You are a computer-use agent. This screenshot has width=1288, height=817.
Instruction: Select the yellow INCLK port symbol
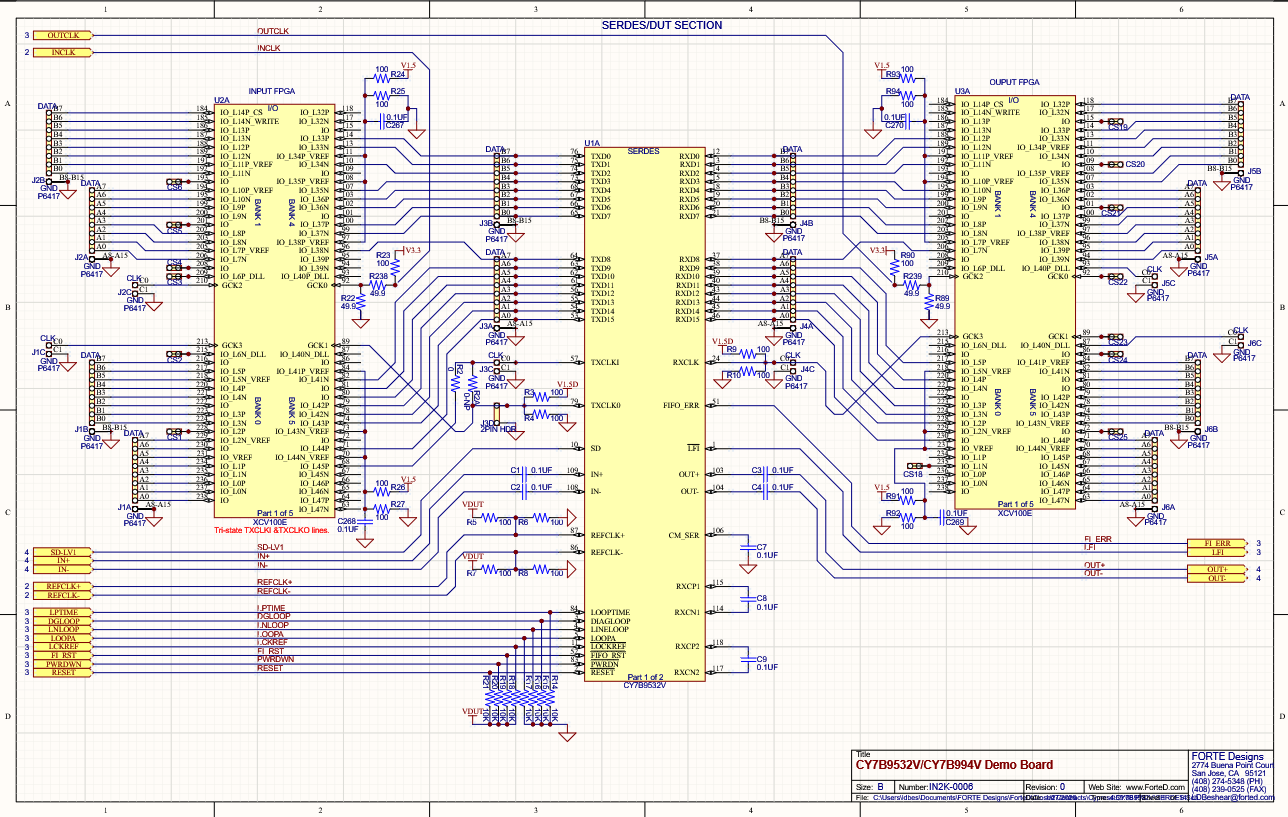[x=63, y=52]
